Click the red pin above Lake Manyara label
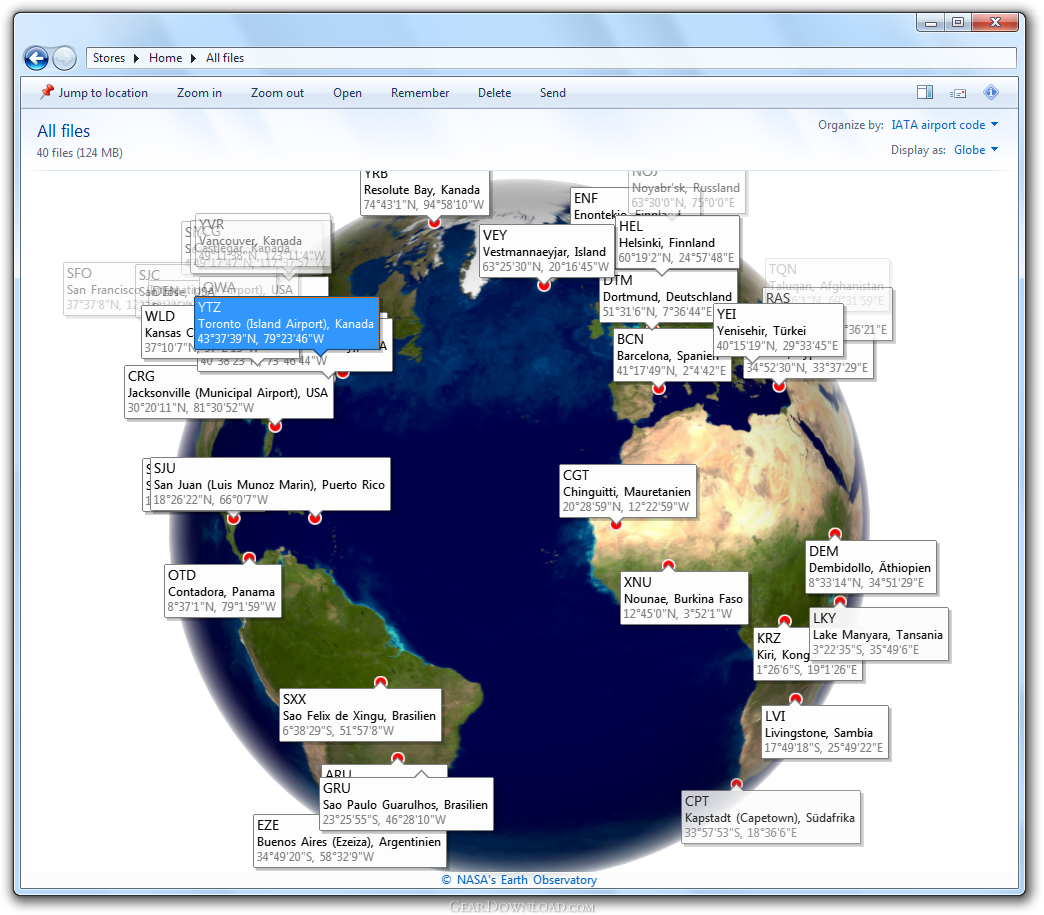The image size is (1044, 915). pyautogui.click(x=840, y=601)
